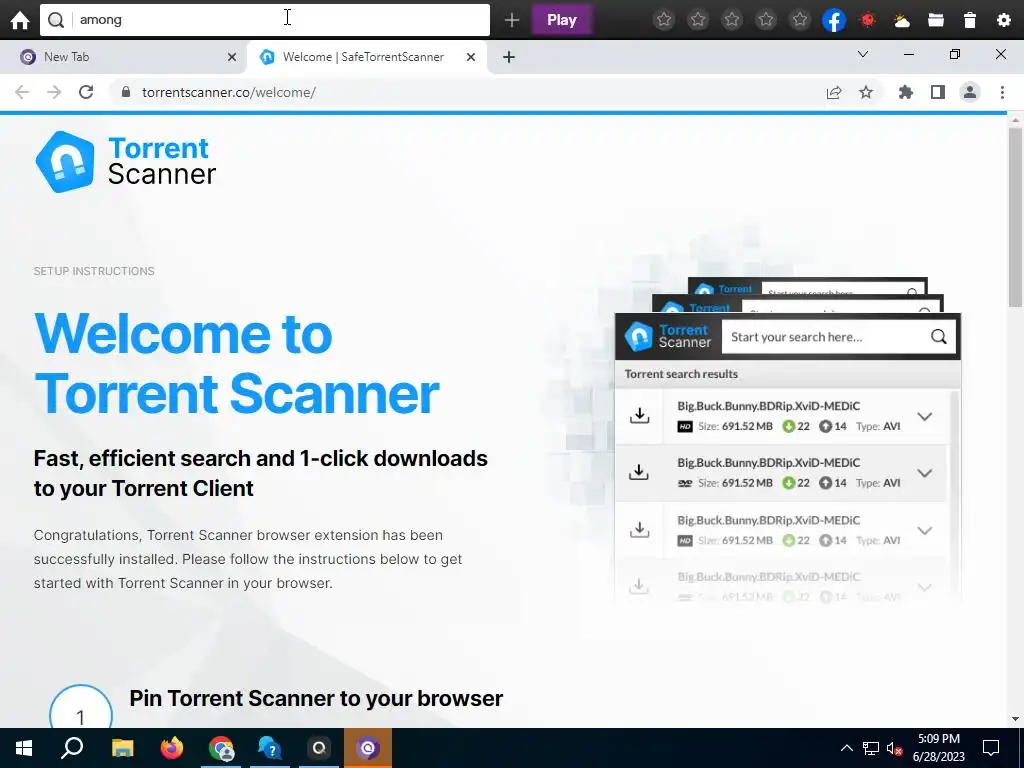The width and height of the screenshot is (1024, 768).
Task: Open the settings gear in top bar
Action: (1004, 20)
